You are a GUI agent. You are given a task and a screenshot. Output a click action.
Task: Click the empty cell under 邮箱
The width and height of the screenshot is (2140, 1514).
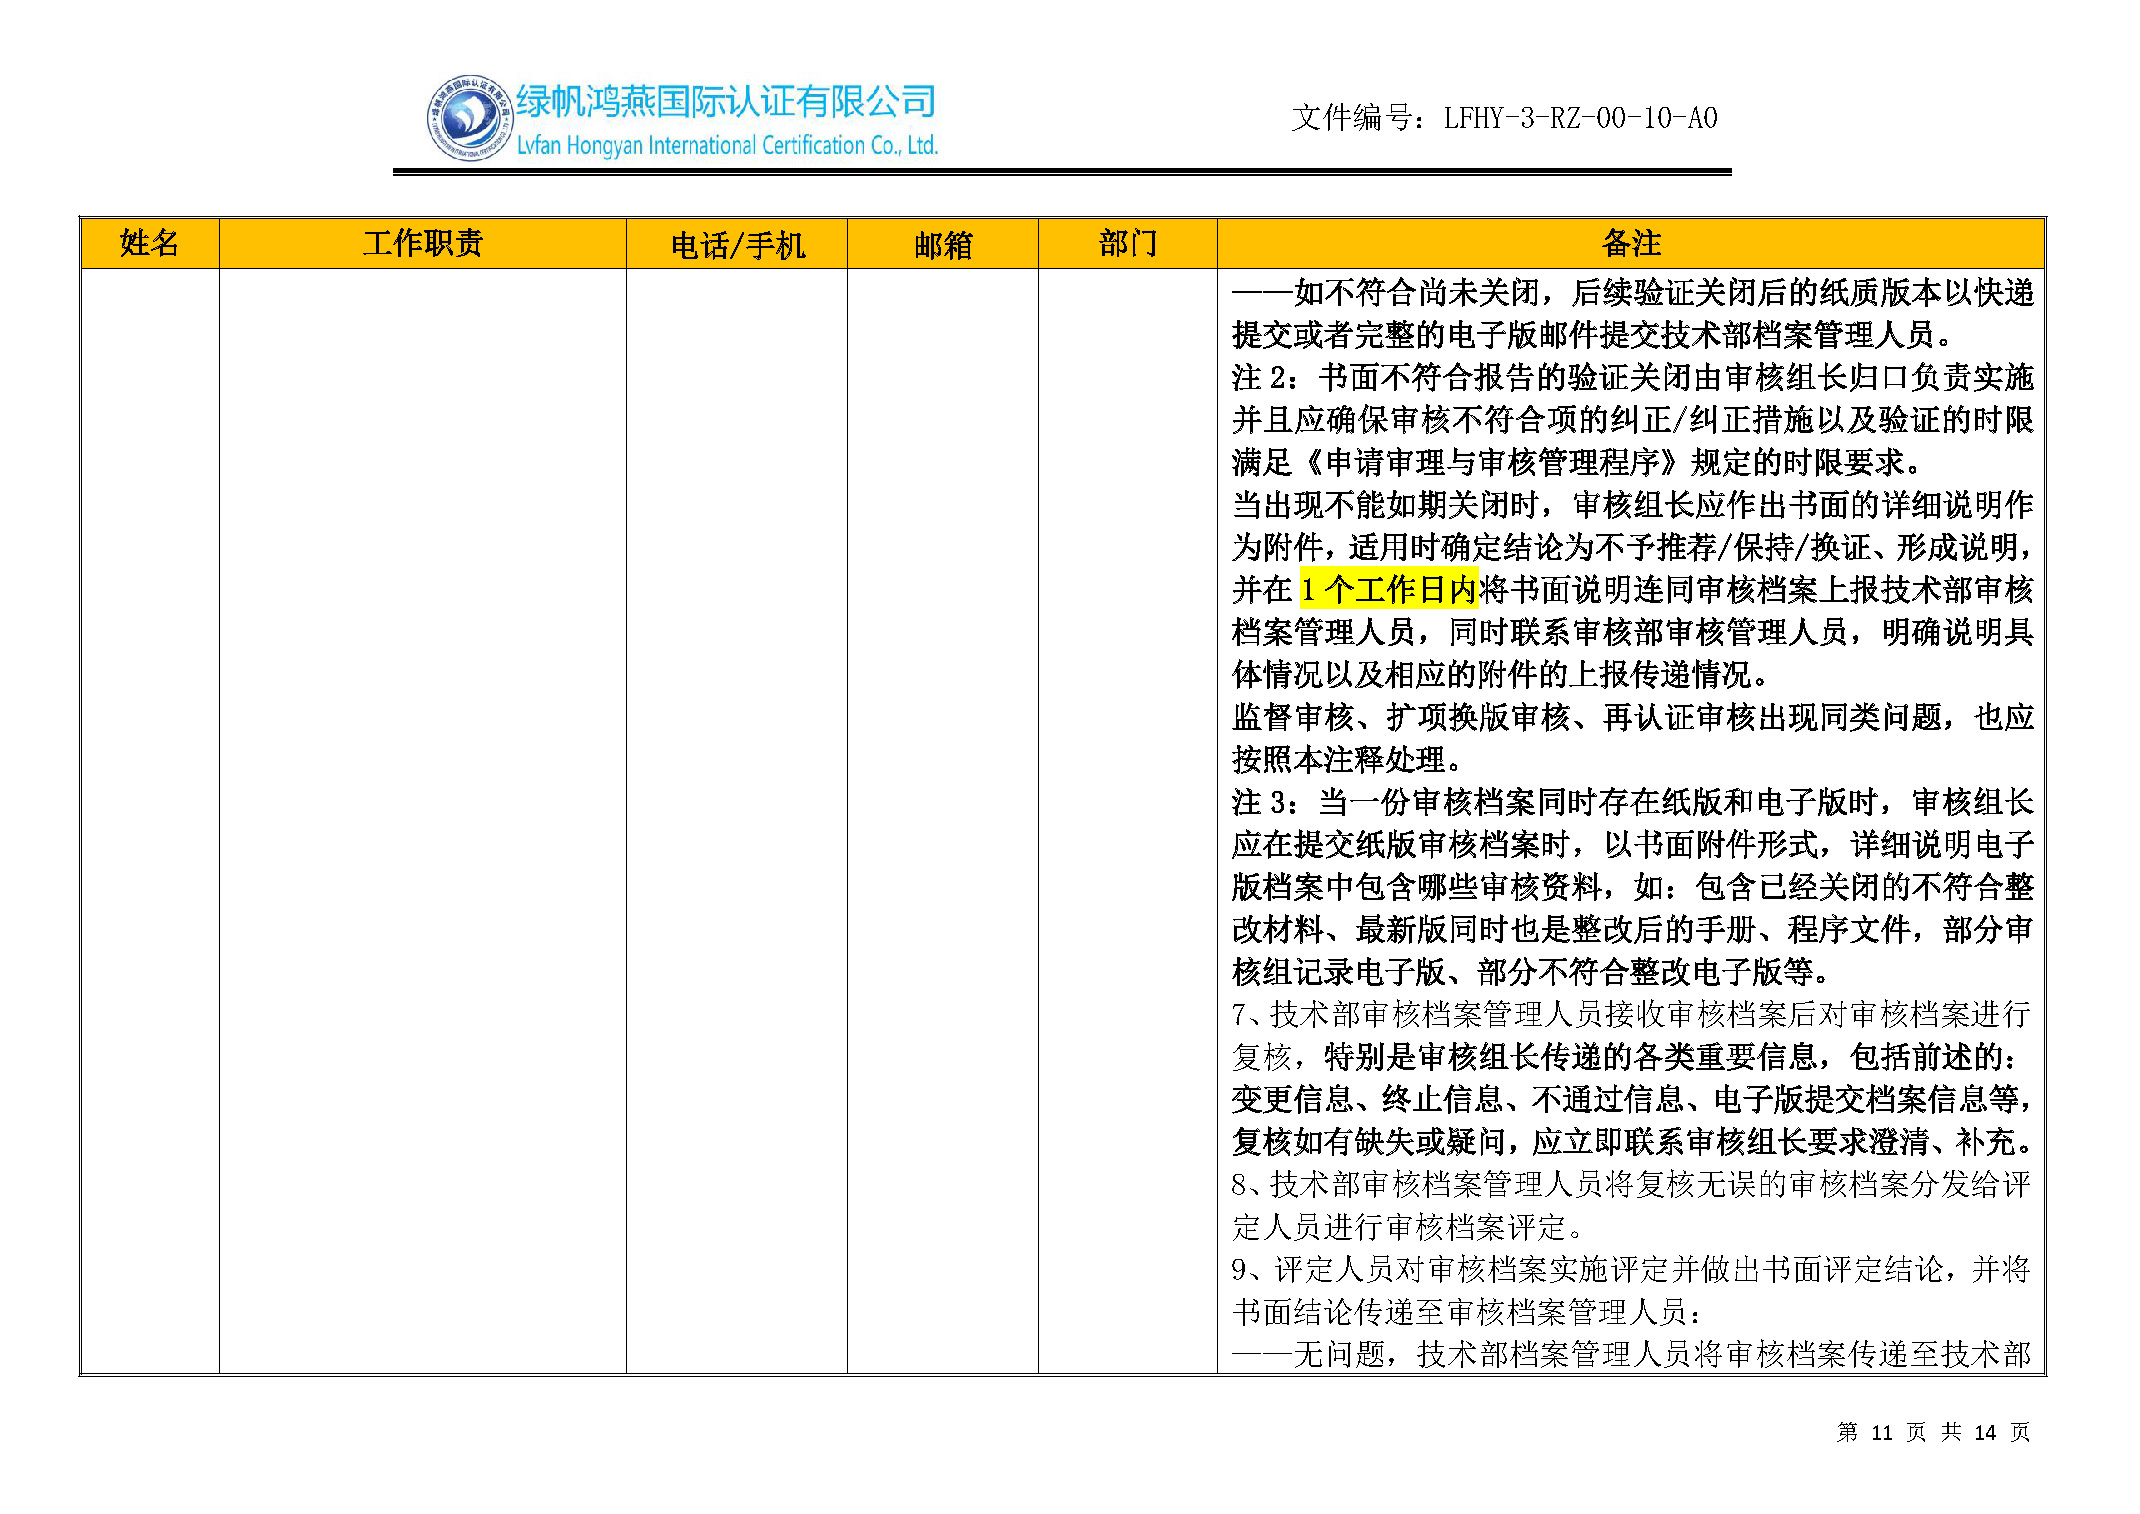pyautogui.click(x=942, y=820)
